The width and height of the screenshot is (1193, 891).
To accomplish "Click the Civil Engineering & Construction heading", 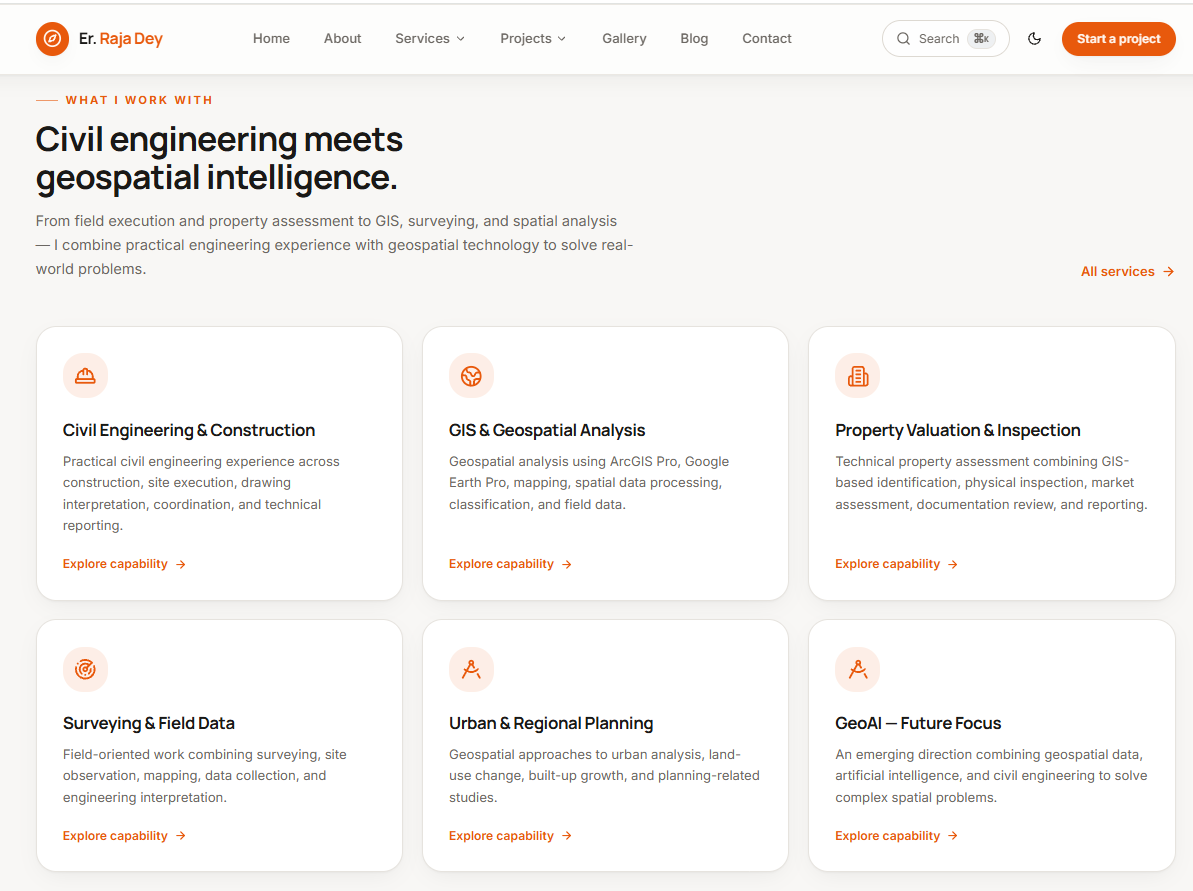I will click(x=189, y=431).
